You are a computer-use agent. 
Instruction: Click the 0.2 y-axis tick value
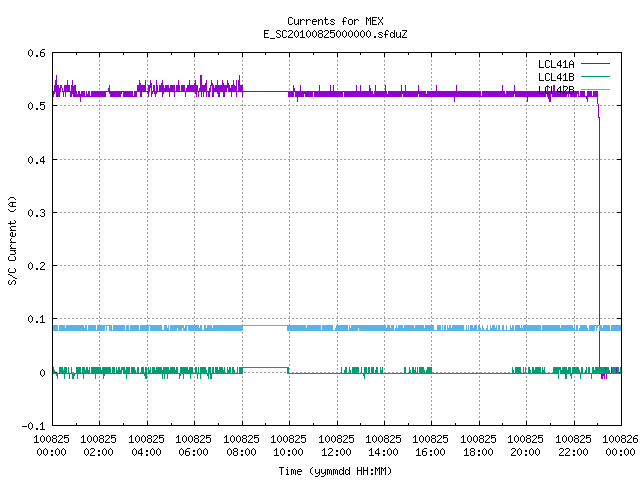[36, 266]
